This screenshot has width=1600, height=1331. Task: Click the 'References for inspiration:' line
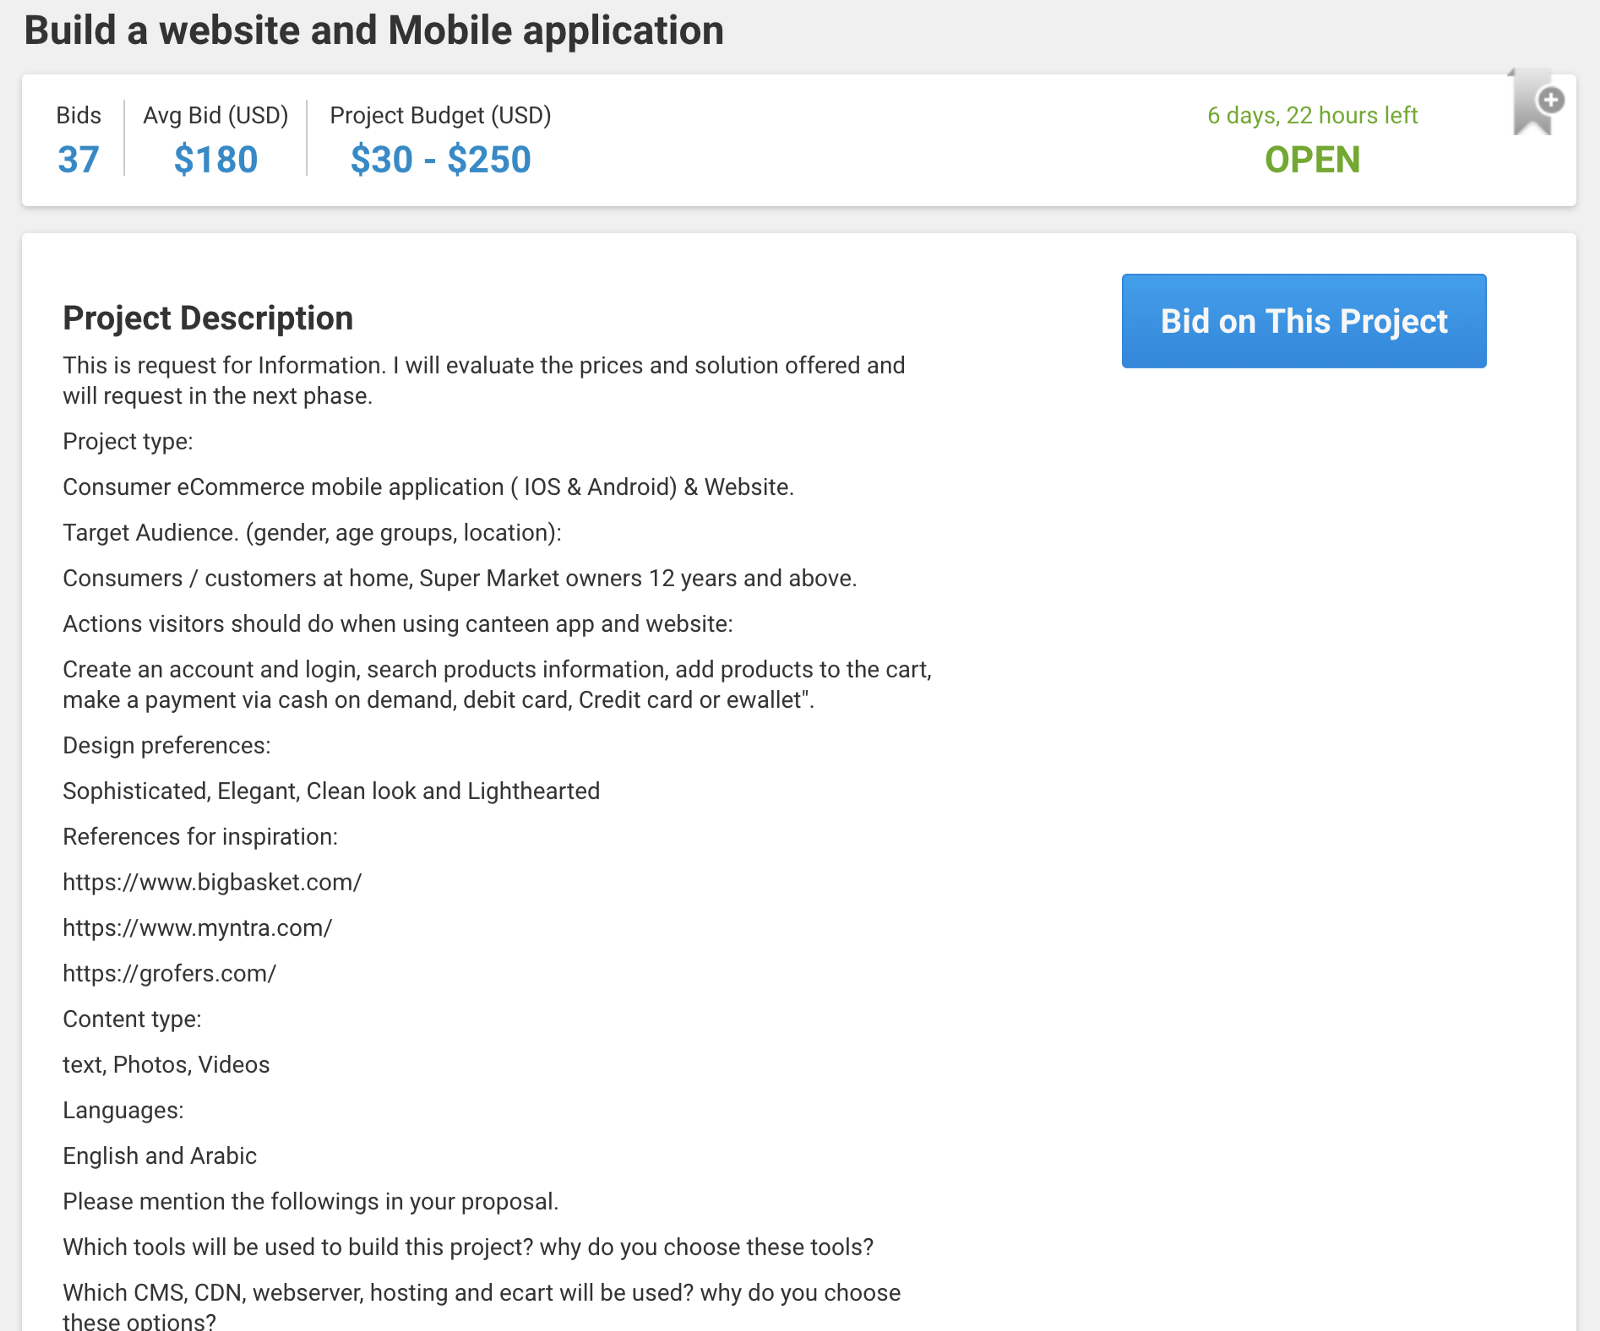point(200,837)
